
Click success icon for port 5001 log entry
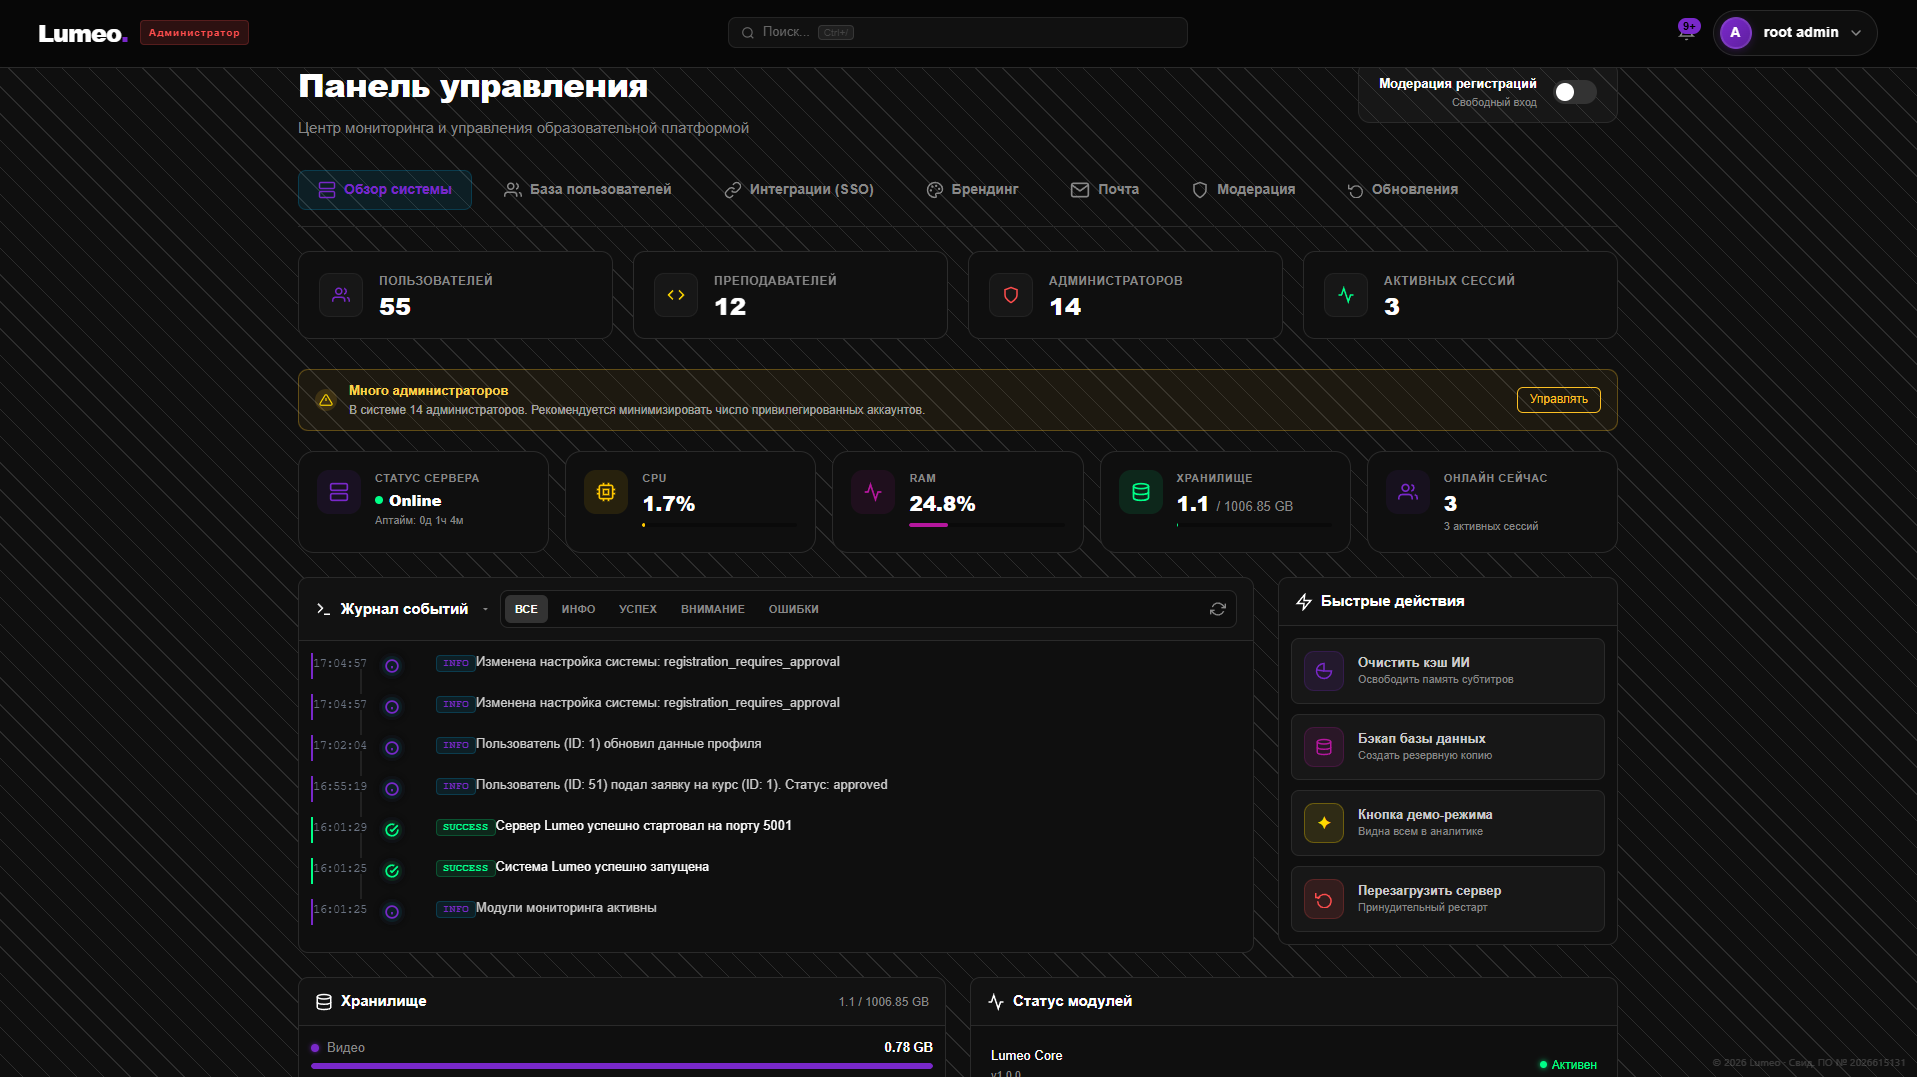(x=392, y=829)
